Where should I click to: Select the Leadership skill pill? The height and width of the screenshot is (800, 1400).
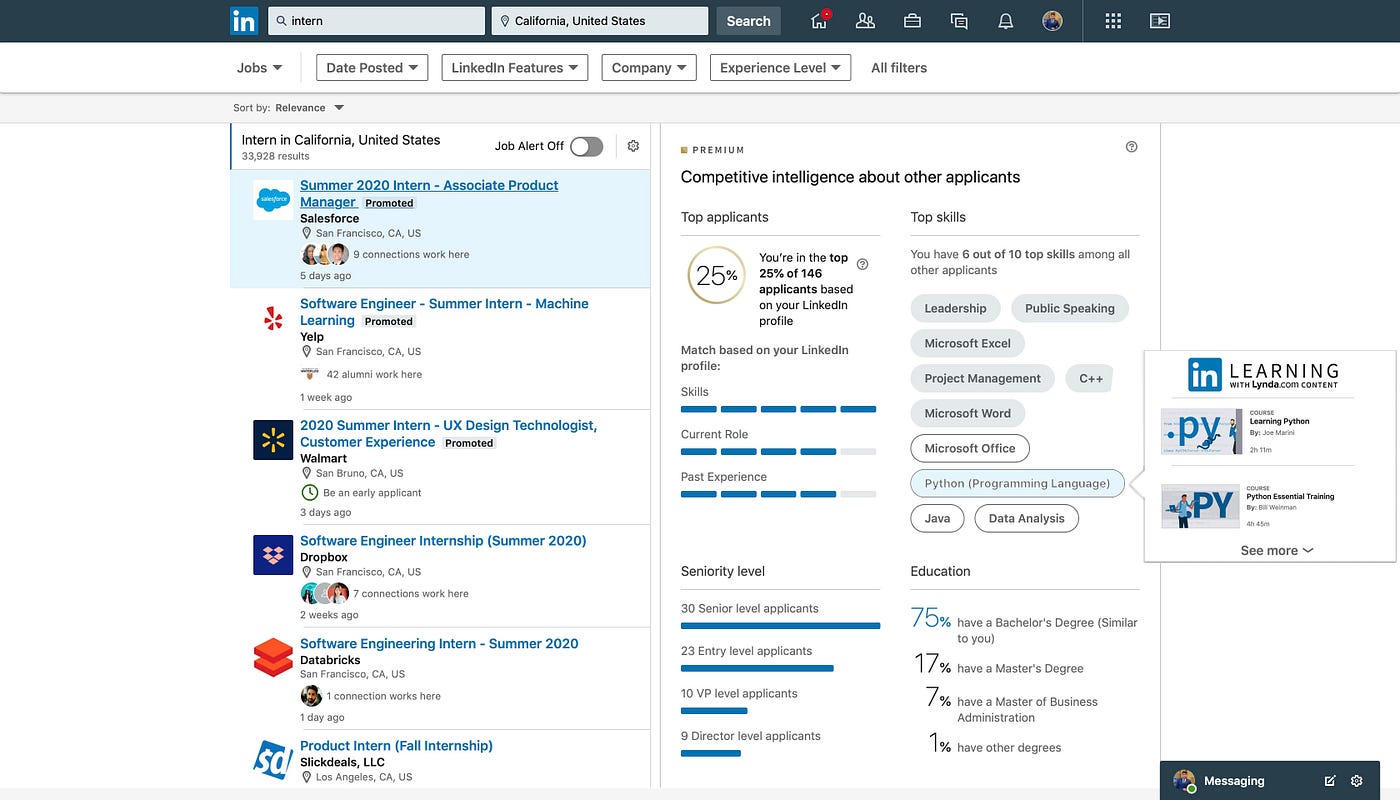coord(955,308)
